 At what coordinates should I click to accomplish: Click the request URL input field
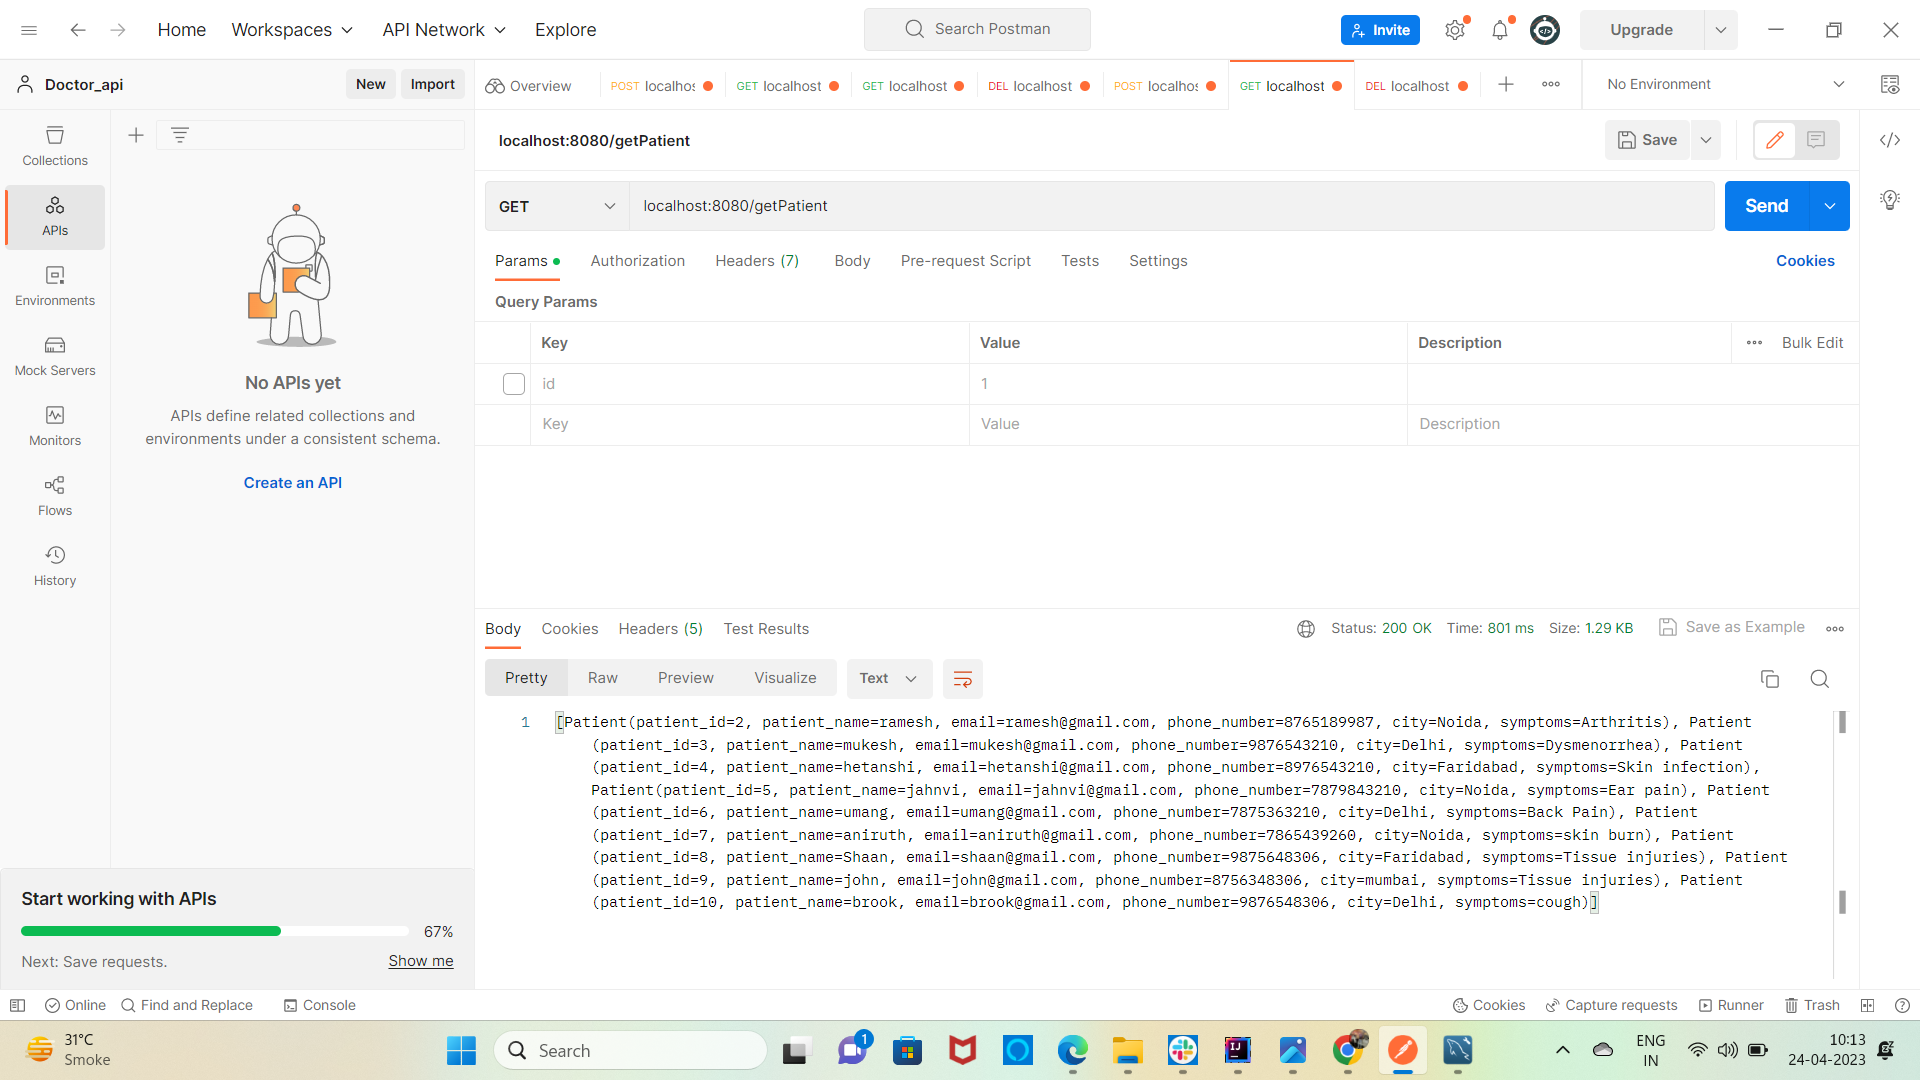click(1170, 206)
